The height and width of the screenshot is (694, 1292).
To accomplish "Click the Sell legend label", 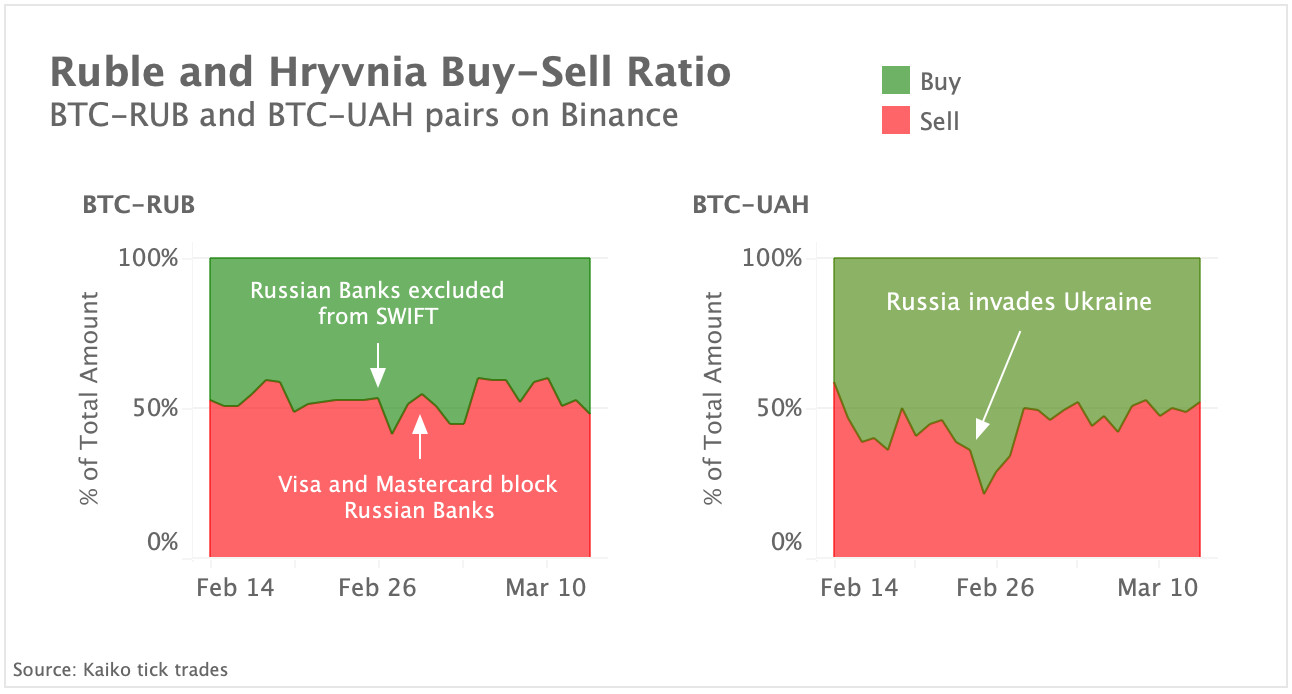I will coord(939,122).
